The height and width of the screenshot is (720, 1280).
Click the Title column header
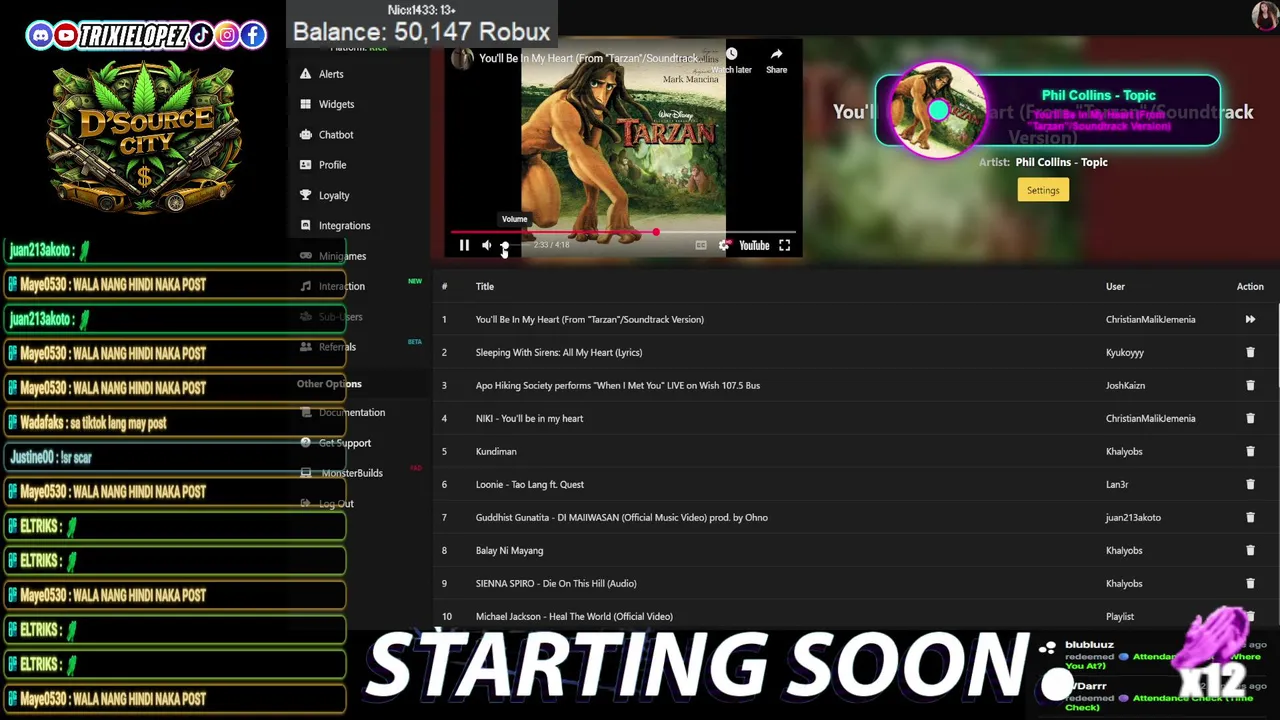[485, 287]
